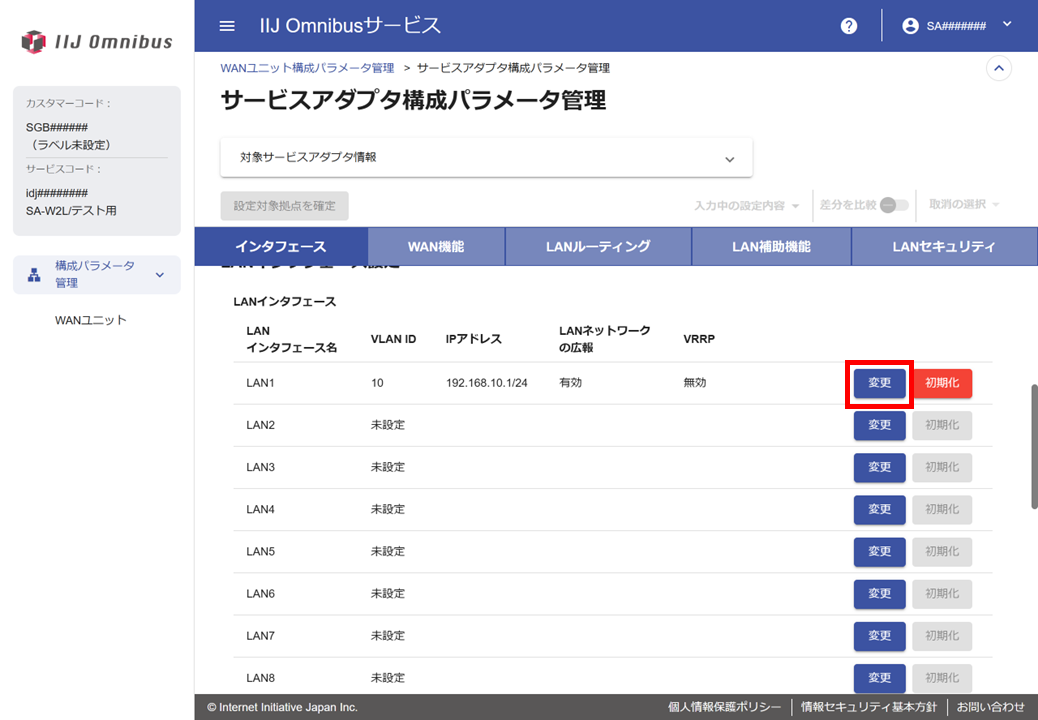Click 変更 button for LAN1
This screenshot has width=1038, height=720.
pyautogui.click(x=879, y=383)
